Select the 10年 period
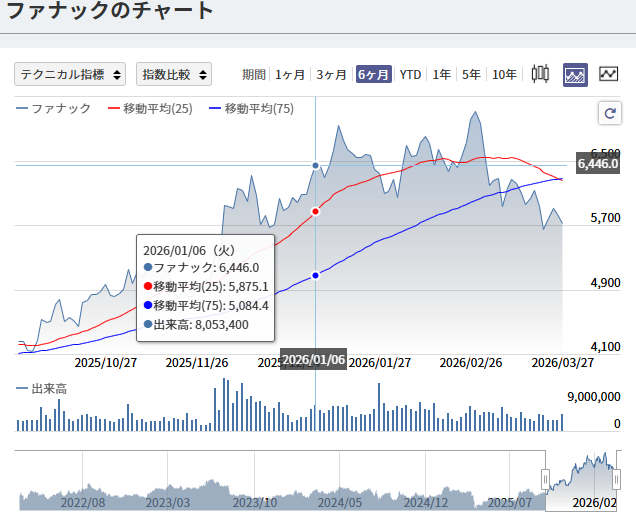Screen dimensions: 636x516 [504, 75]
